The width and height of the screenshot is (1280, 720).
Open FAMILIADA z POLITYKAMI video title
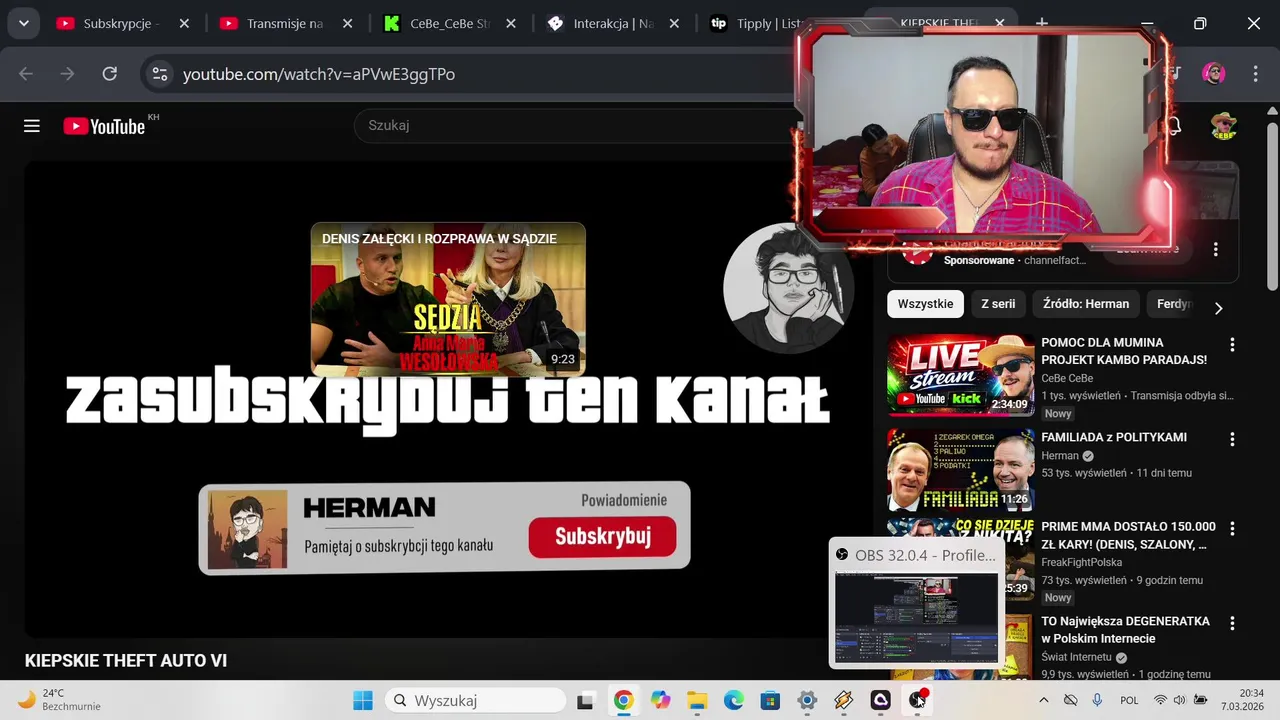click(x=1114, y=437)
